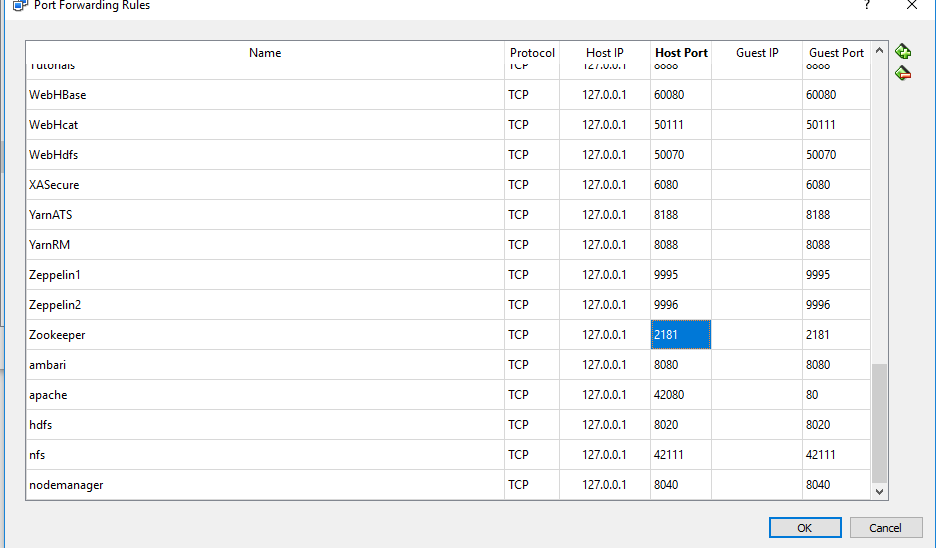Image resolution: width=936 pixels, height=548 pixels.
Task: Add a new port forwarding rule
Action: click(903, 51)
